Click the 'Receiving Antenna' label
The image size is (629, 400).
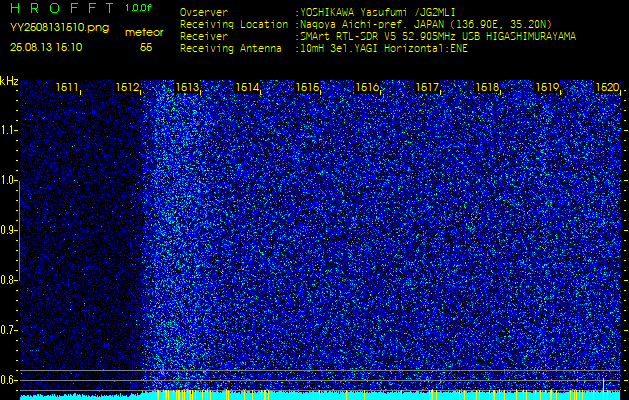coord(231,49)
